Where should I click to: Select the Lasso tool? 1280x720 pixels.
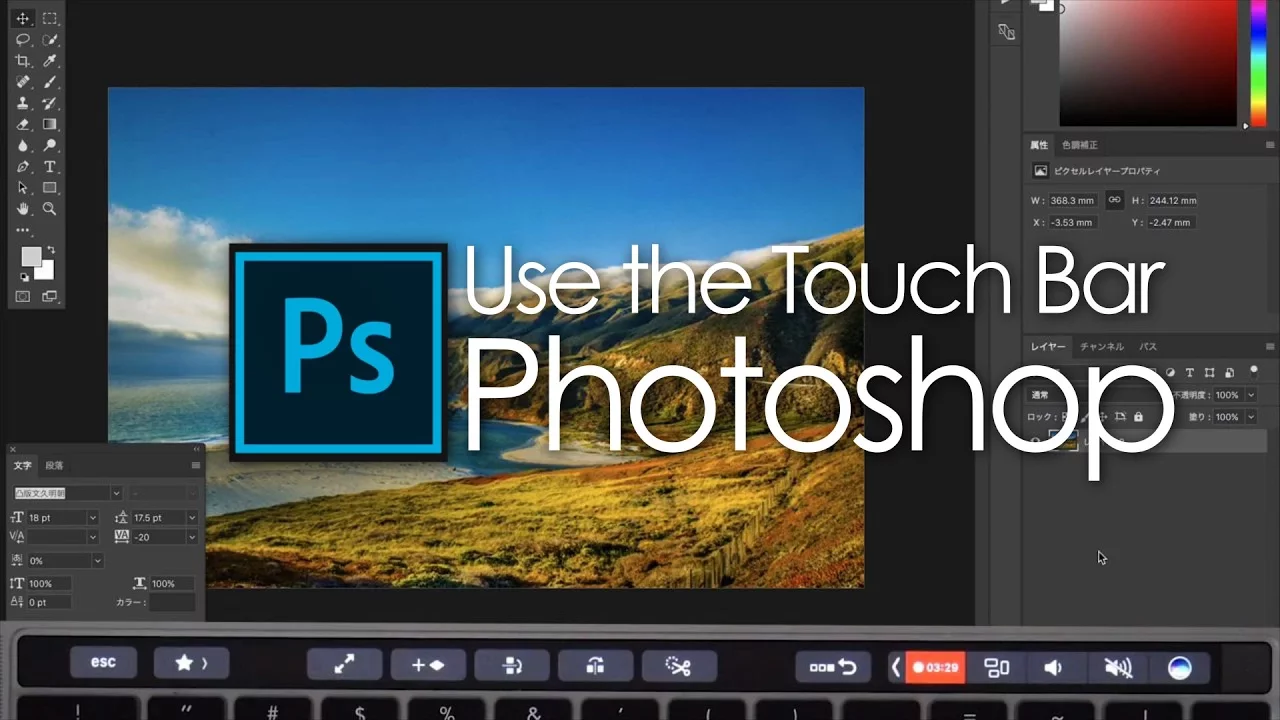(23, 40)
